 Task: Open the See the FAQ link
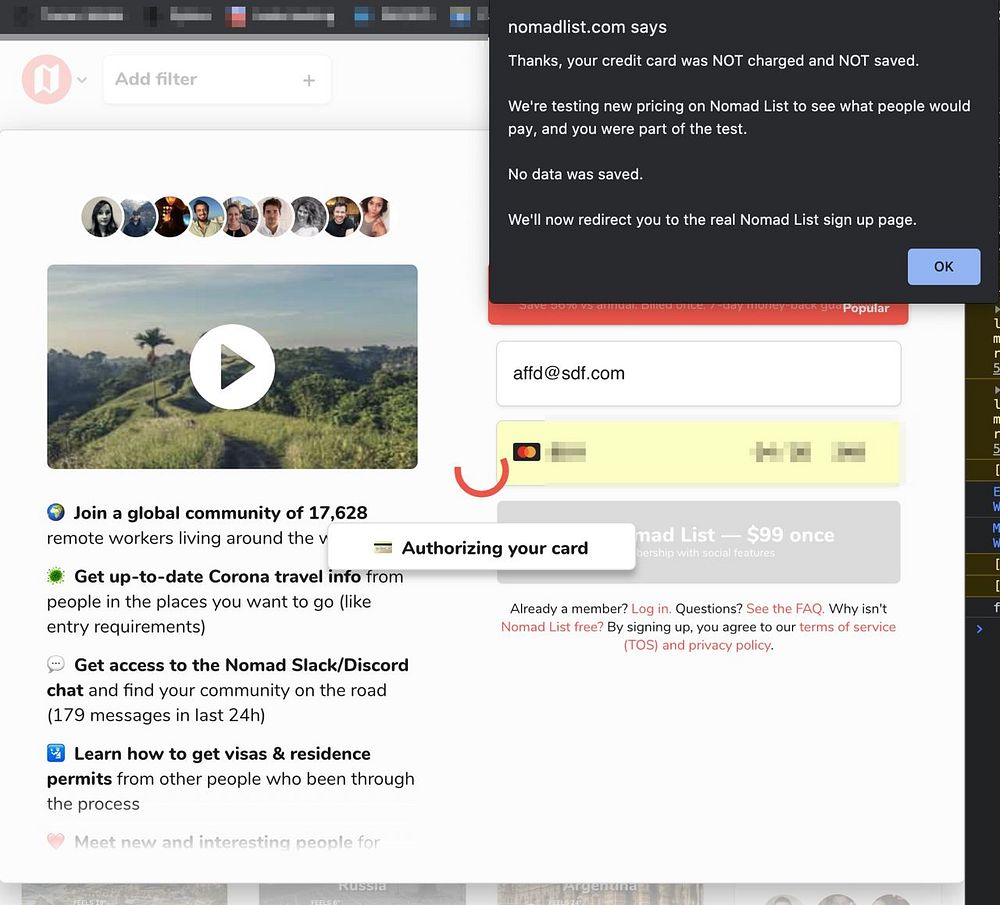click(x=785, y=608)
